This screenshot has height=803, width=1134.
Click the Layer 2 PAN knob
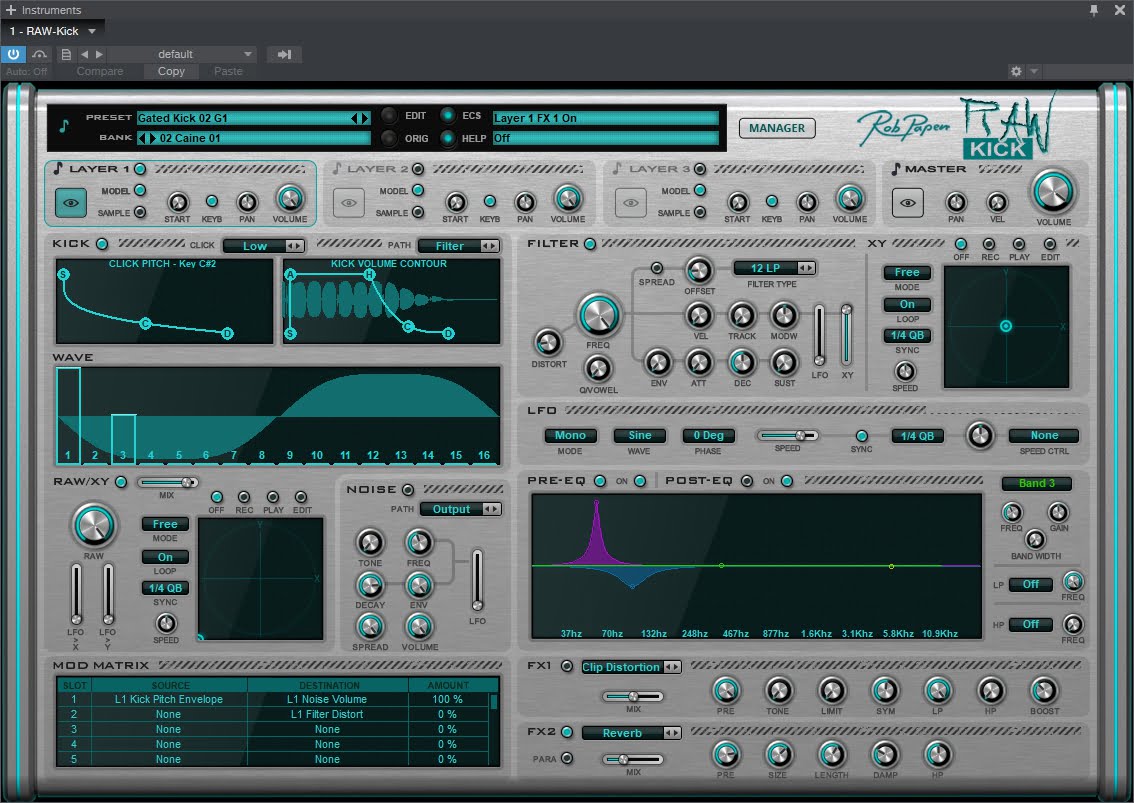525,202
